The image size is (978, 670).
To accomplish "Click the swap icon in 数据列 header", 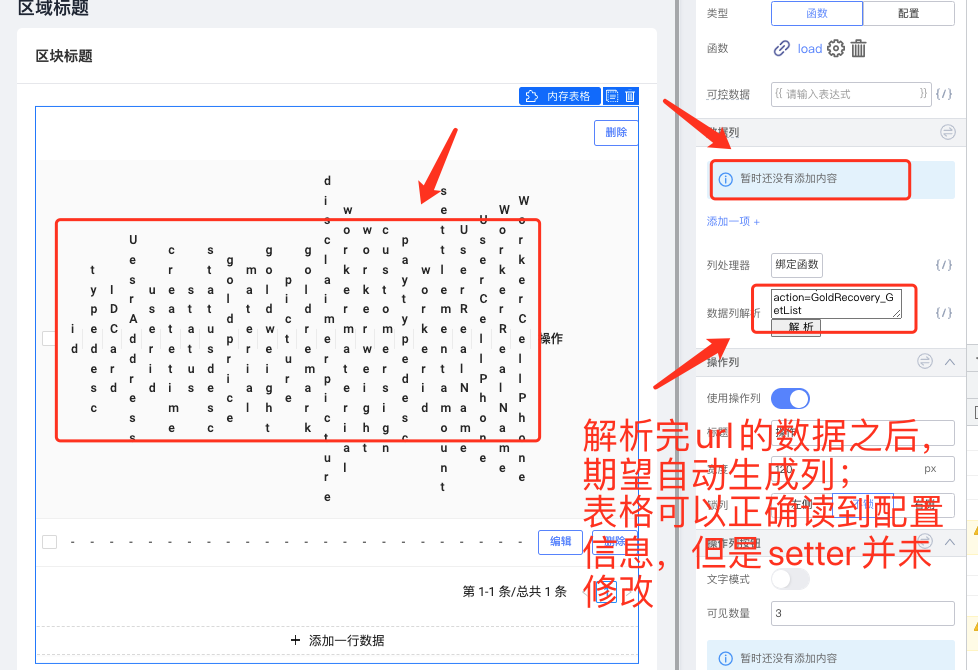I will coord(947,132).
